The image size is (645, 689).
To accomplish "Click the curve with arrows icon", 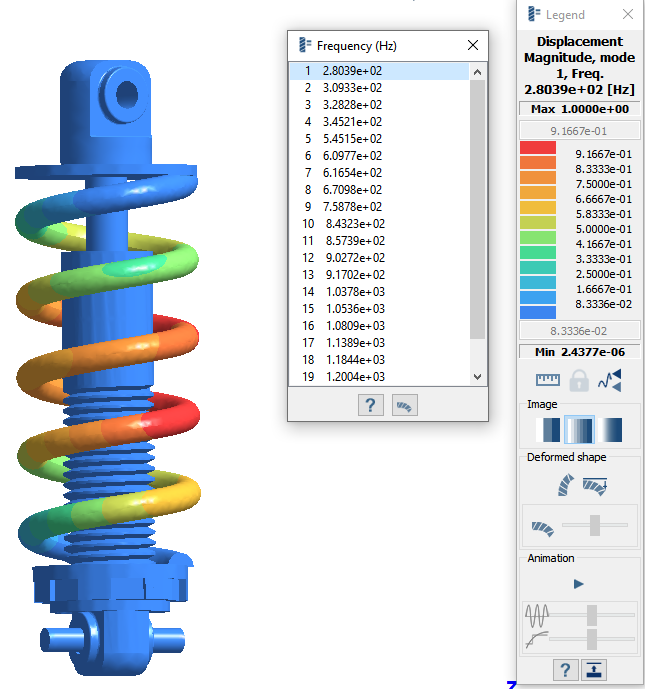I will [x=610, y=380].
